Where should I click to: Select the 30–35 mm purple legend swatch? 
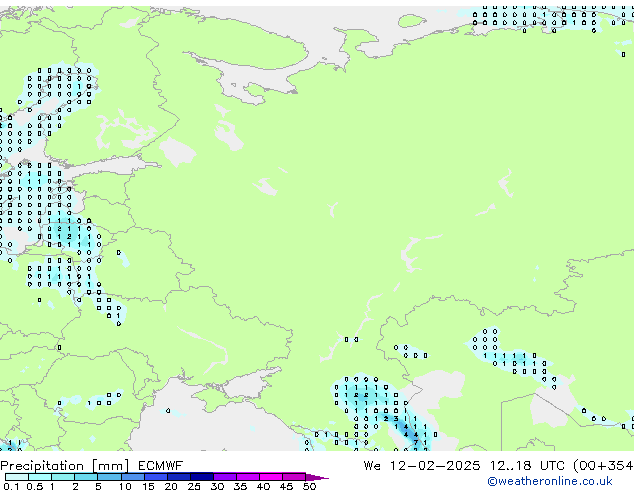click(x=225, y=477)
